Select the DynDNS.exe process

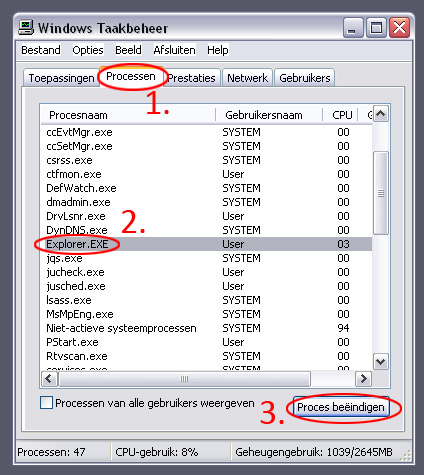[206, 230]
